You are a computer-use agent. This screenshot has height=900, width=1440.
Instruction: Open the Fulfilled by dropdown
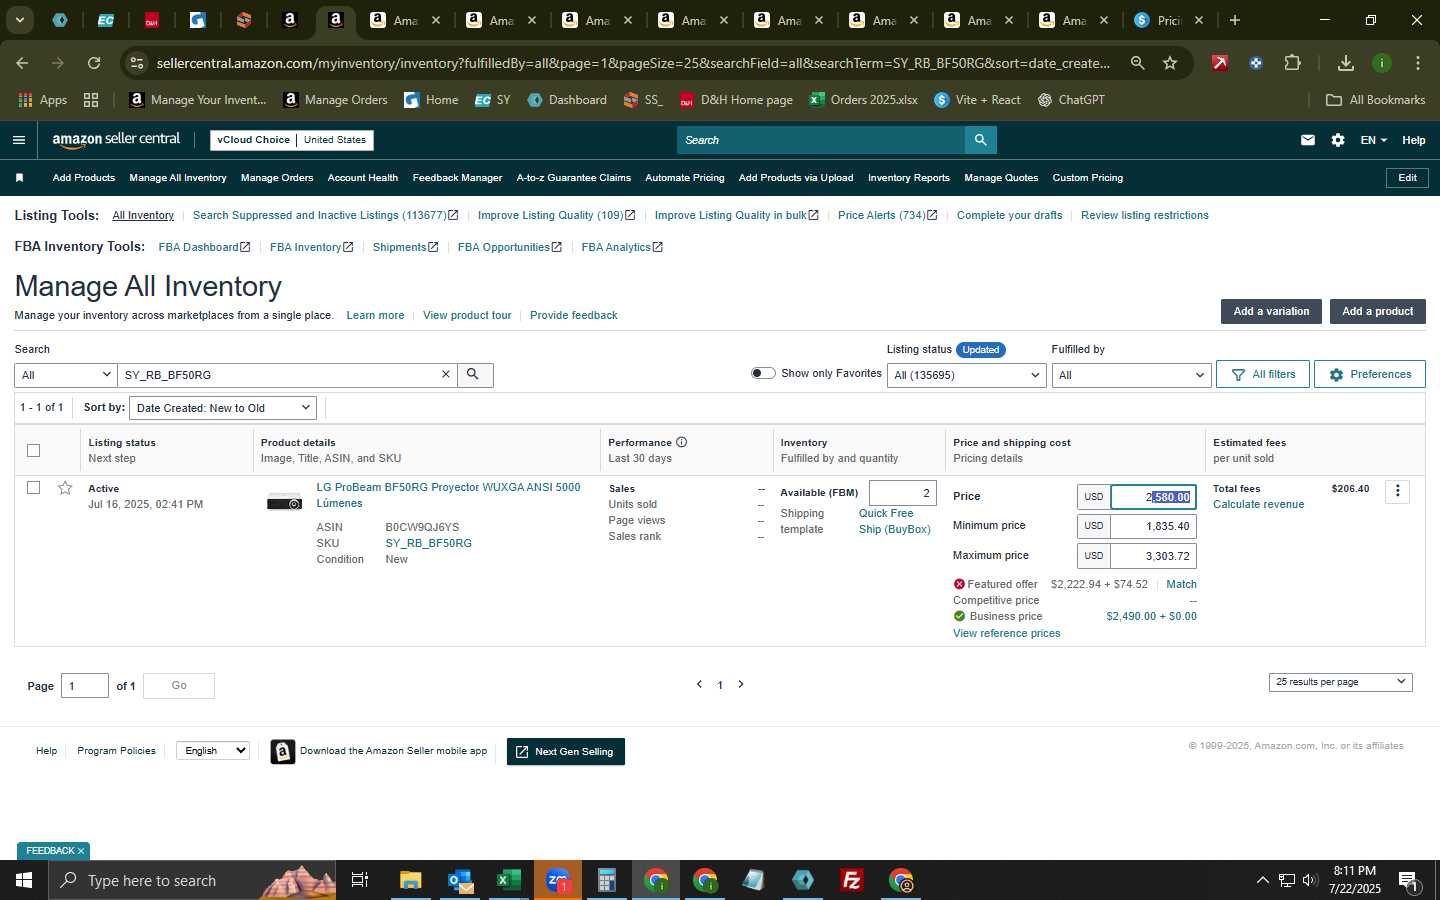point(1131,375)
